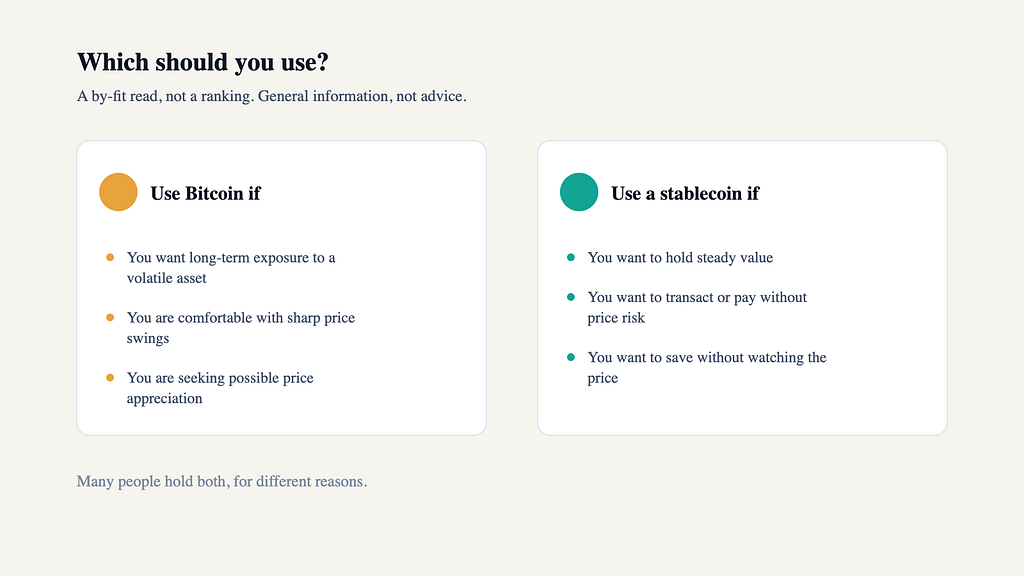Select the 'Use a stablecoin if' card heading

685,193
